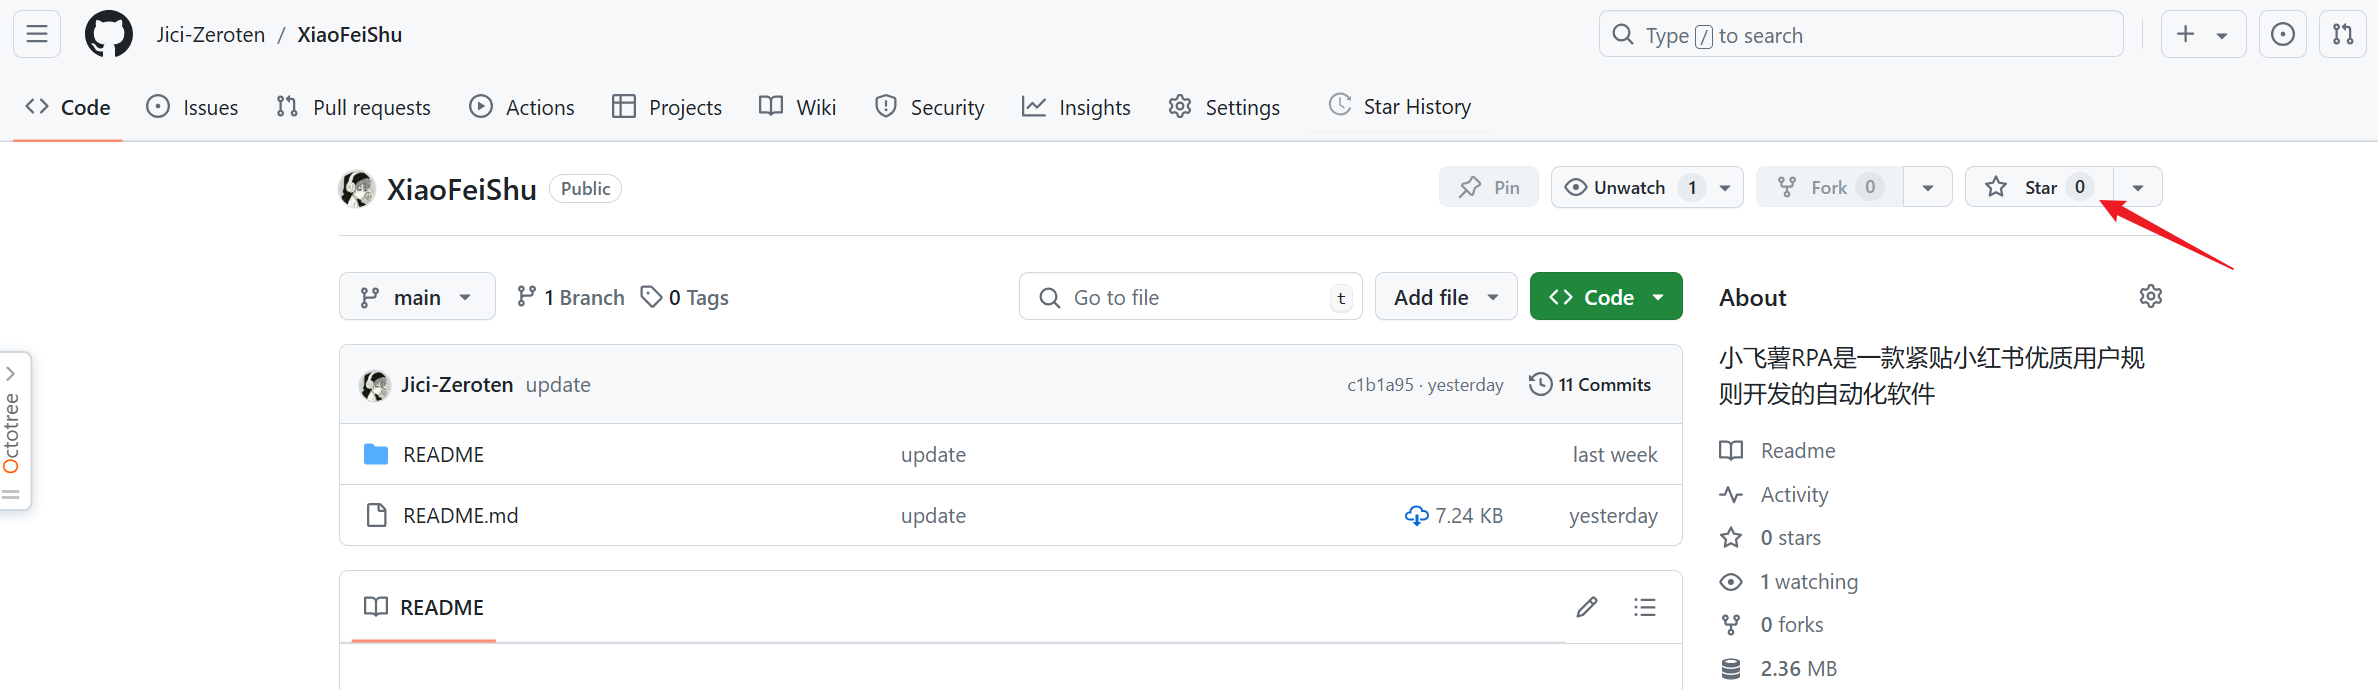
Task: Select the README tab in file viewer
Action: 424,607
